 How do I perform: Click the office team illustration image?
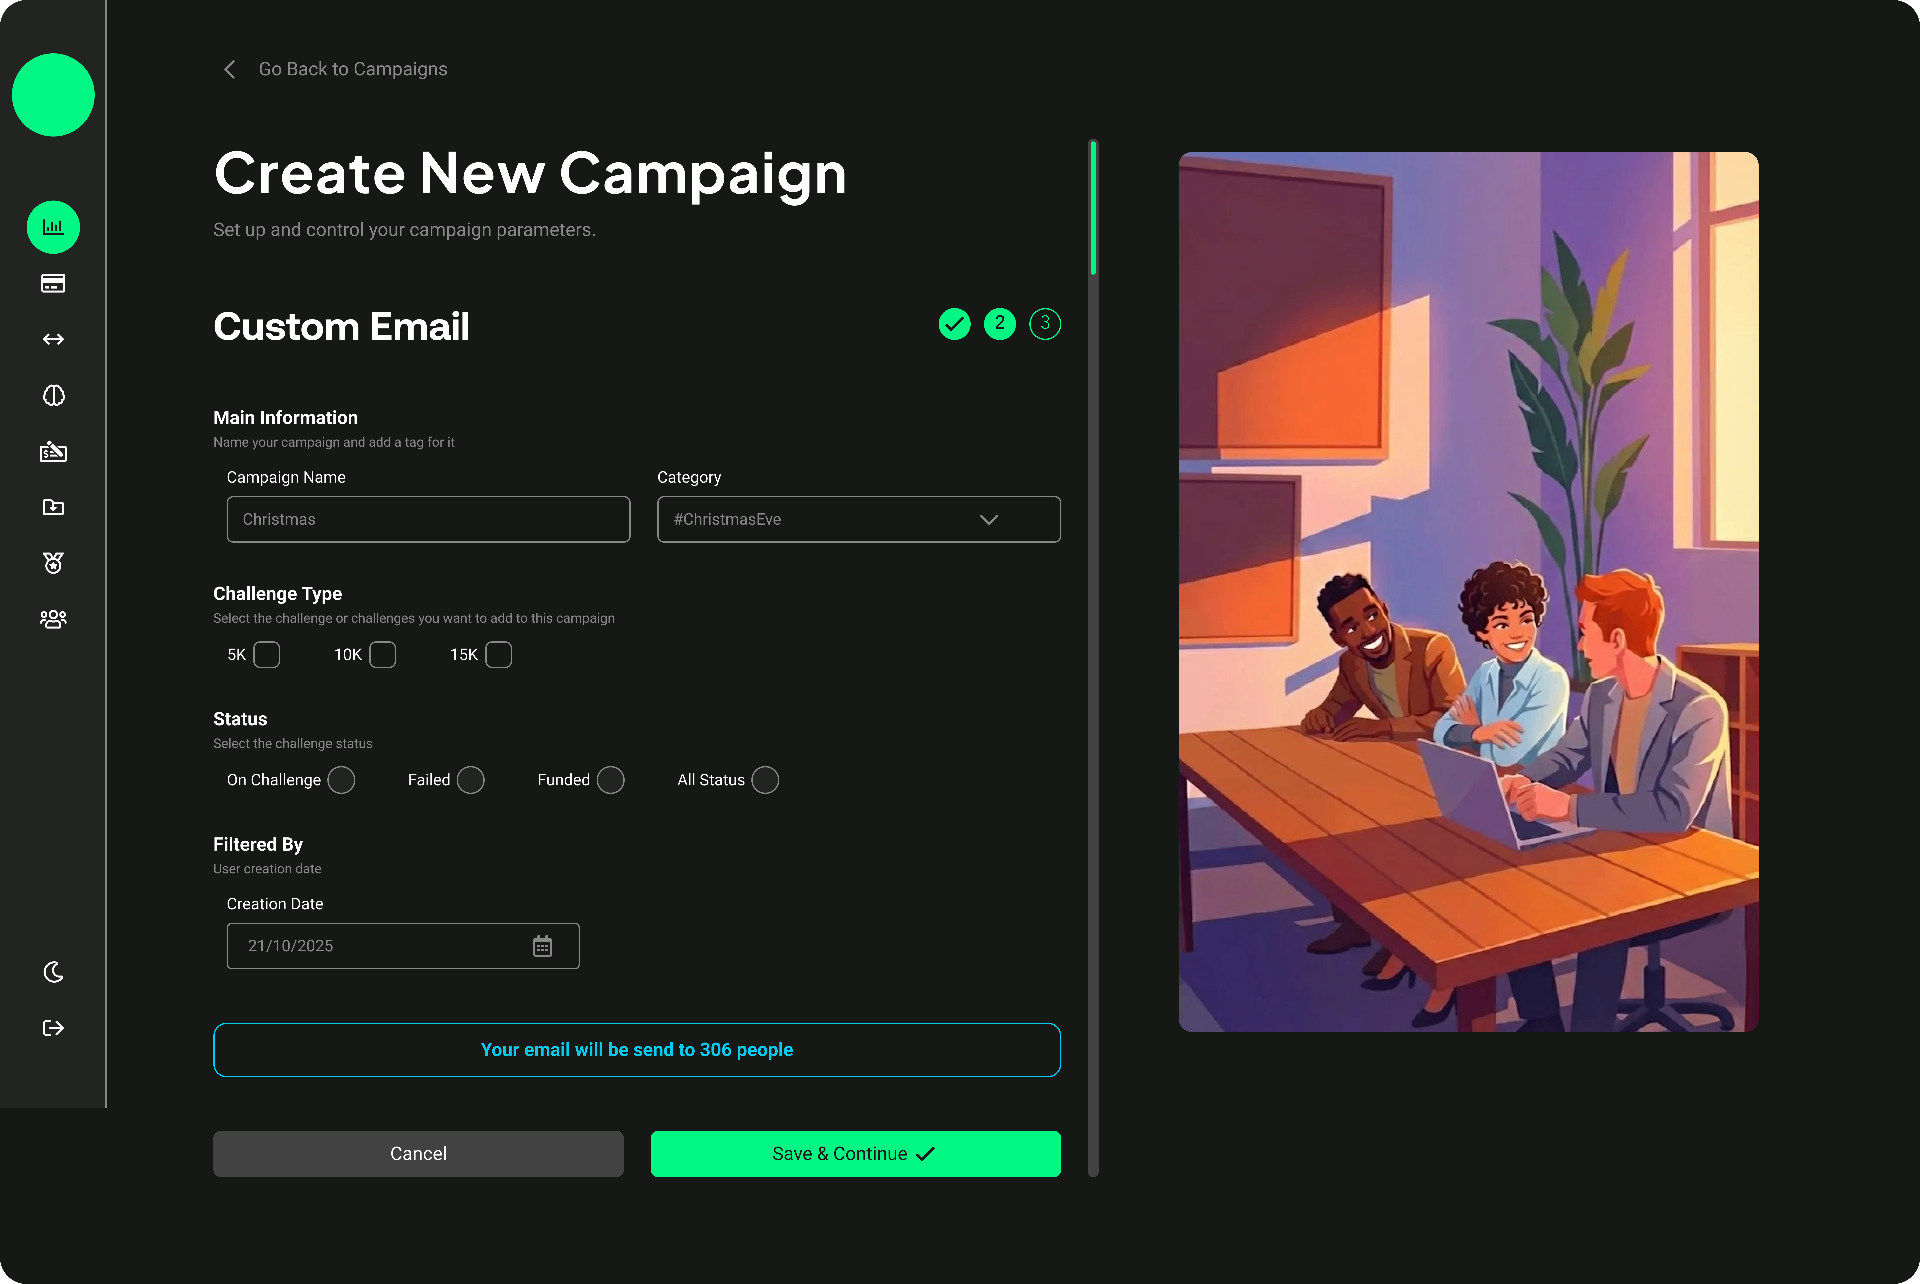pos(1469,592)
